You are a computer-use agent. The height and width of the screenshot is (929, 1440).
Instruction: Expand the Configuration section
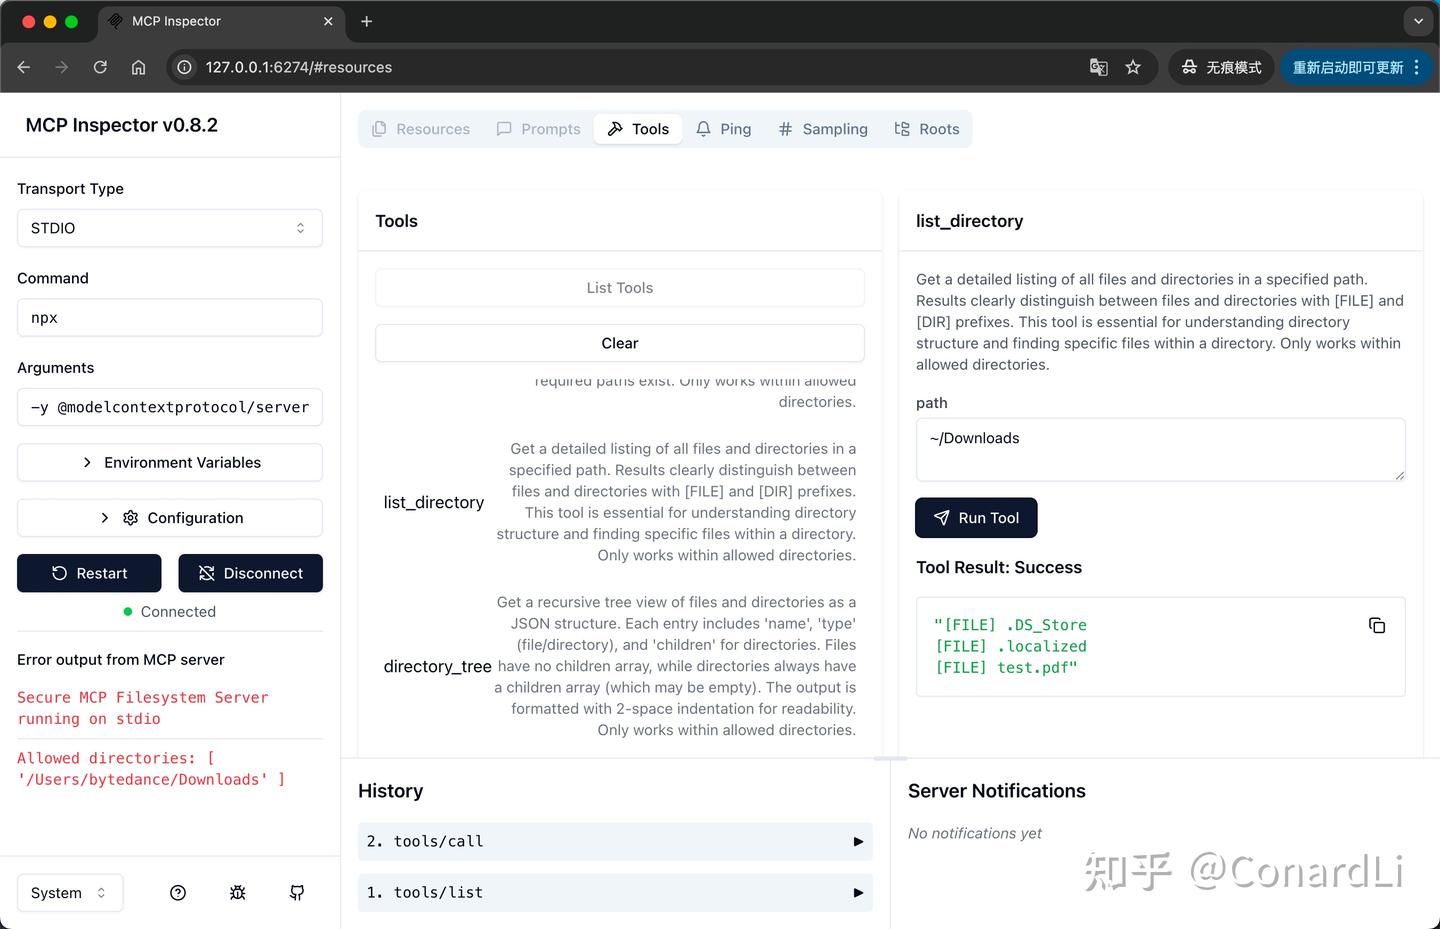point(170,518)
